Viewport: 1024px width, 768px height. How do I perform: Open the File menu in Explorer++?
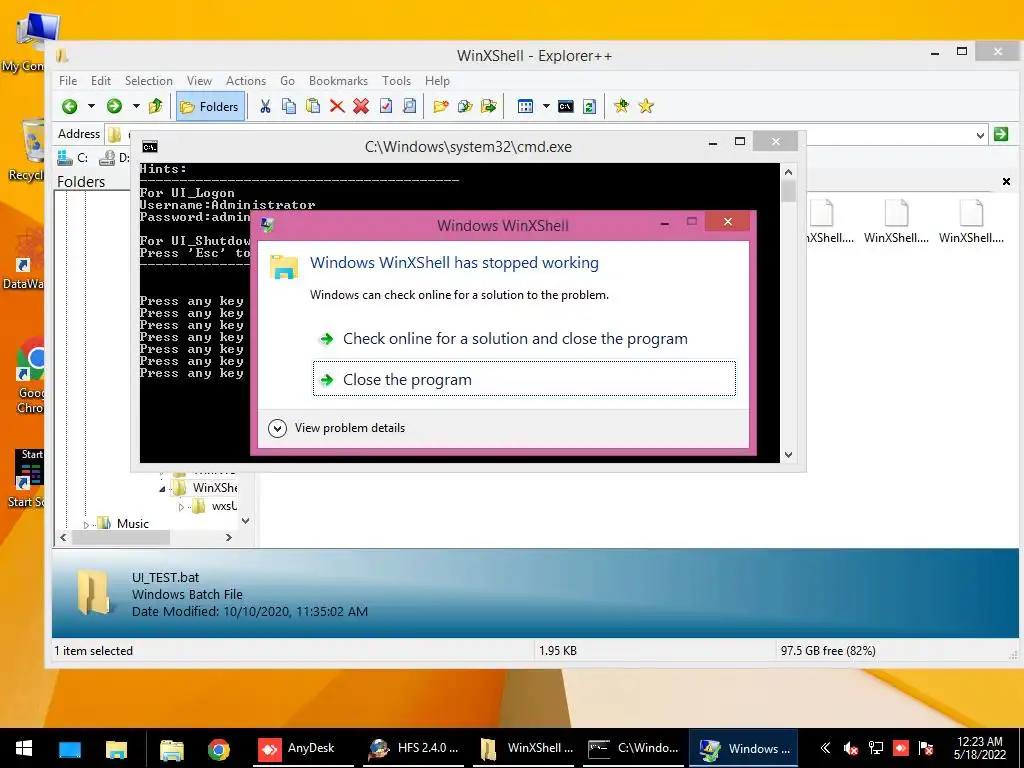(68, 81)
